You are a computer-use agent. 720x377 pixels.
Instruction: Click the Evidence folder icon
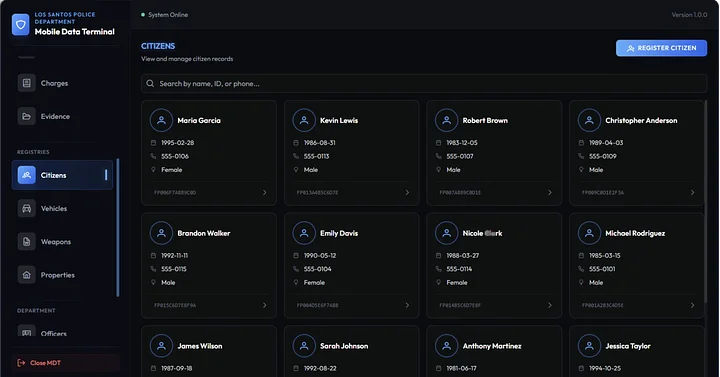pyautogui.click(x=27, y=117)
